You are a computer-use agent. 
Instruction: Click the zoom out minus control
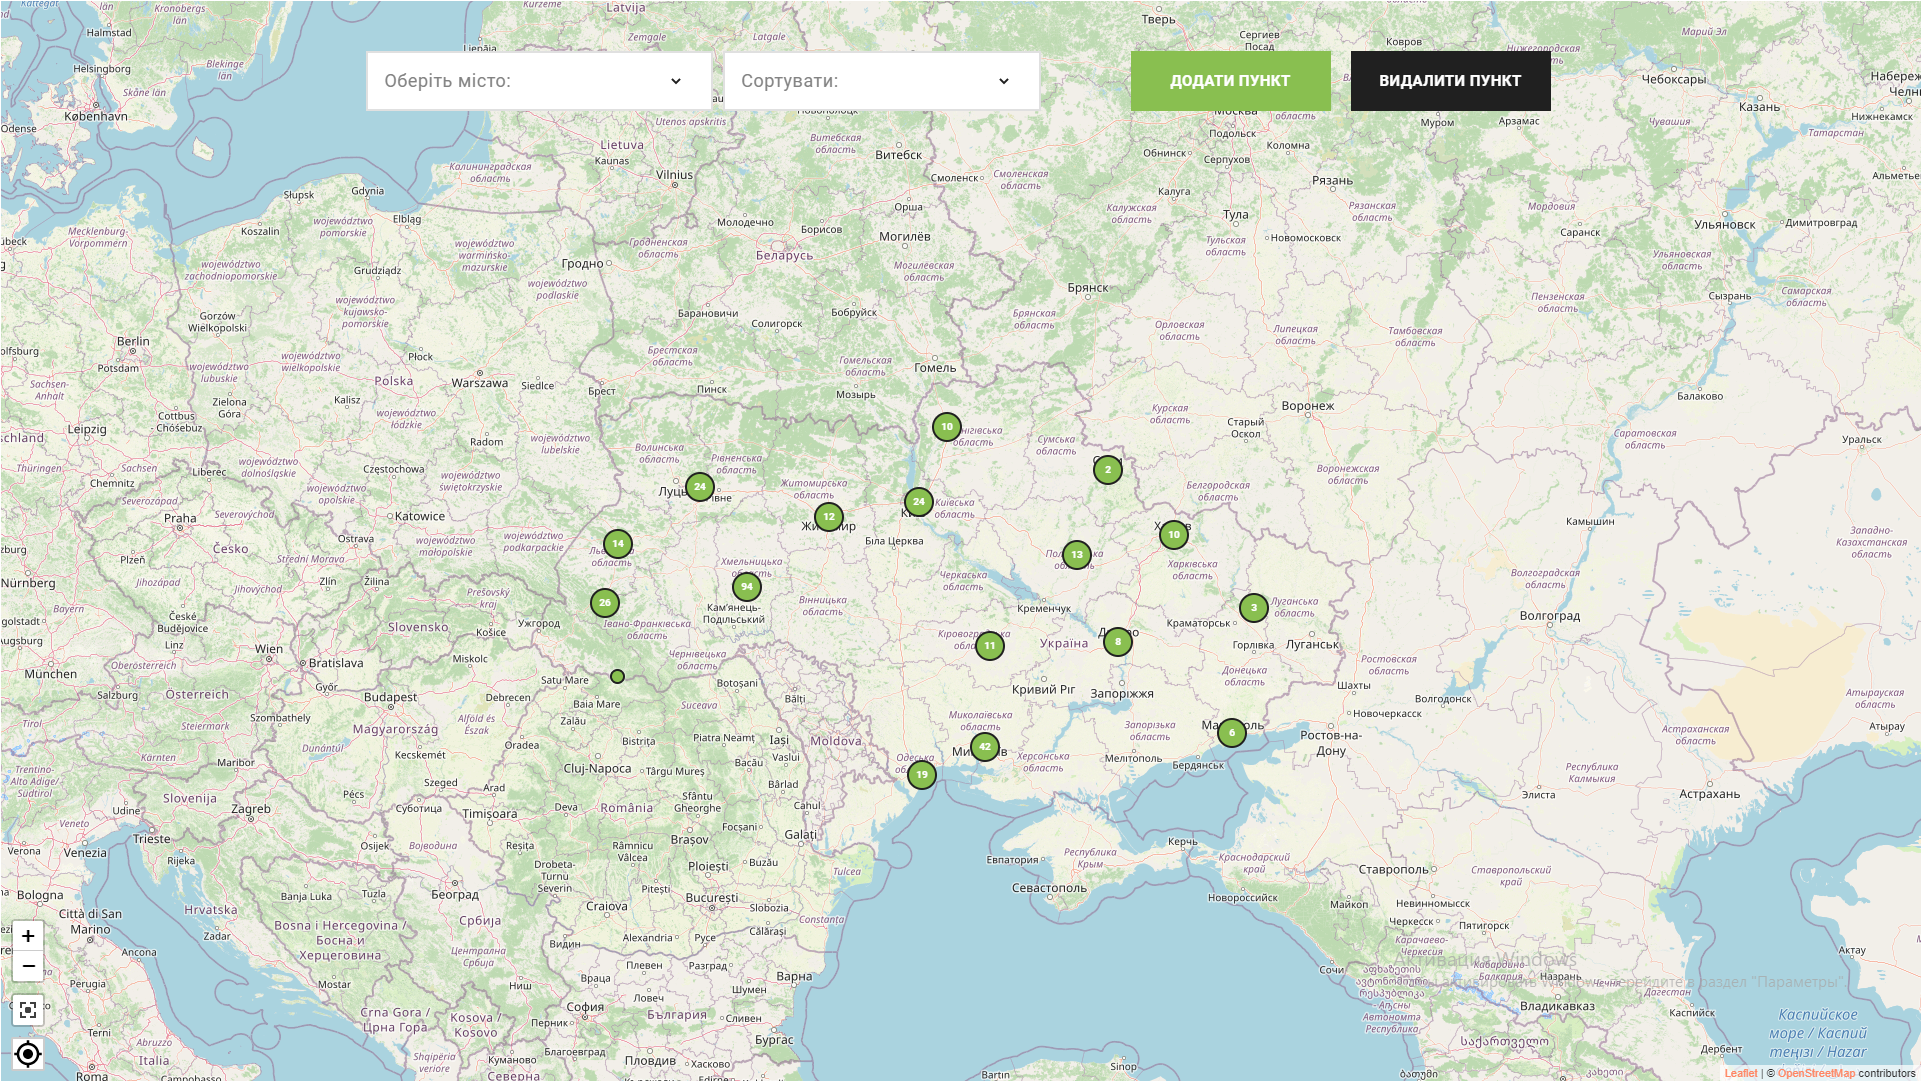click(28, 966)
